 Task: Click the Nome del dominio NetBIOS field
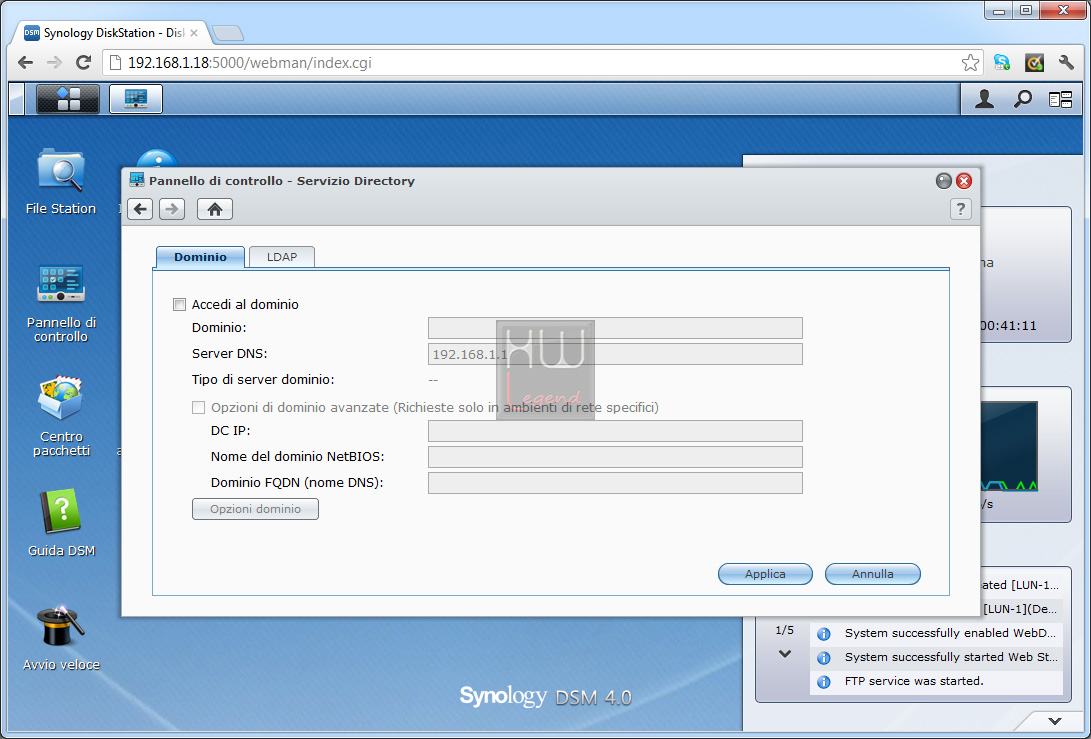[615, 457]
